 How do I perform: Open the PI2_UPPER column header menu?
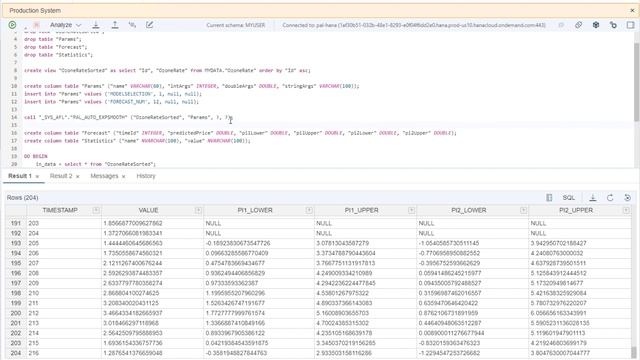pos(626,210)
